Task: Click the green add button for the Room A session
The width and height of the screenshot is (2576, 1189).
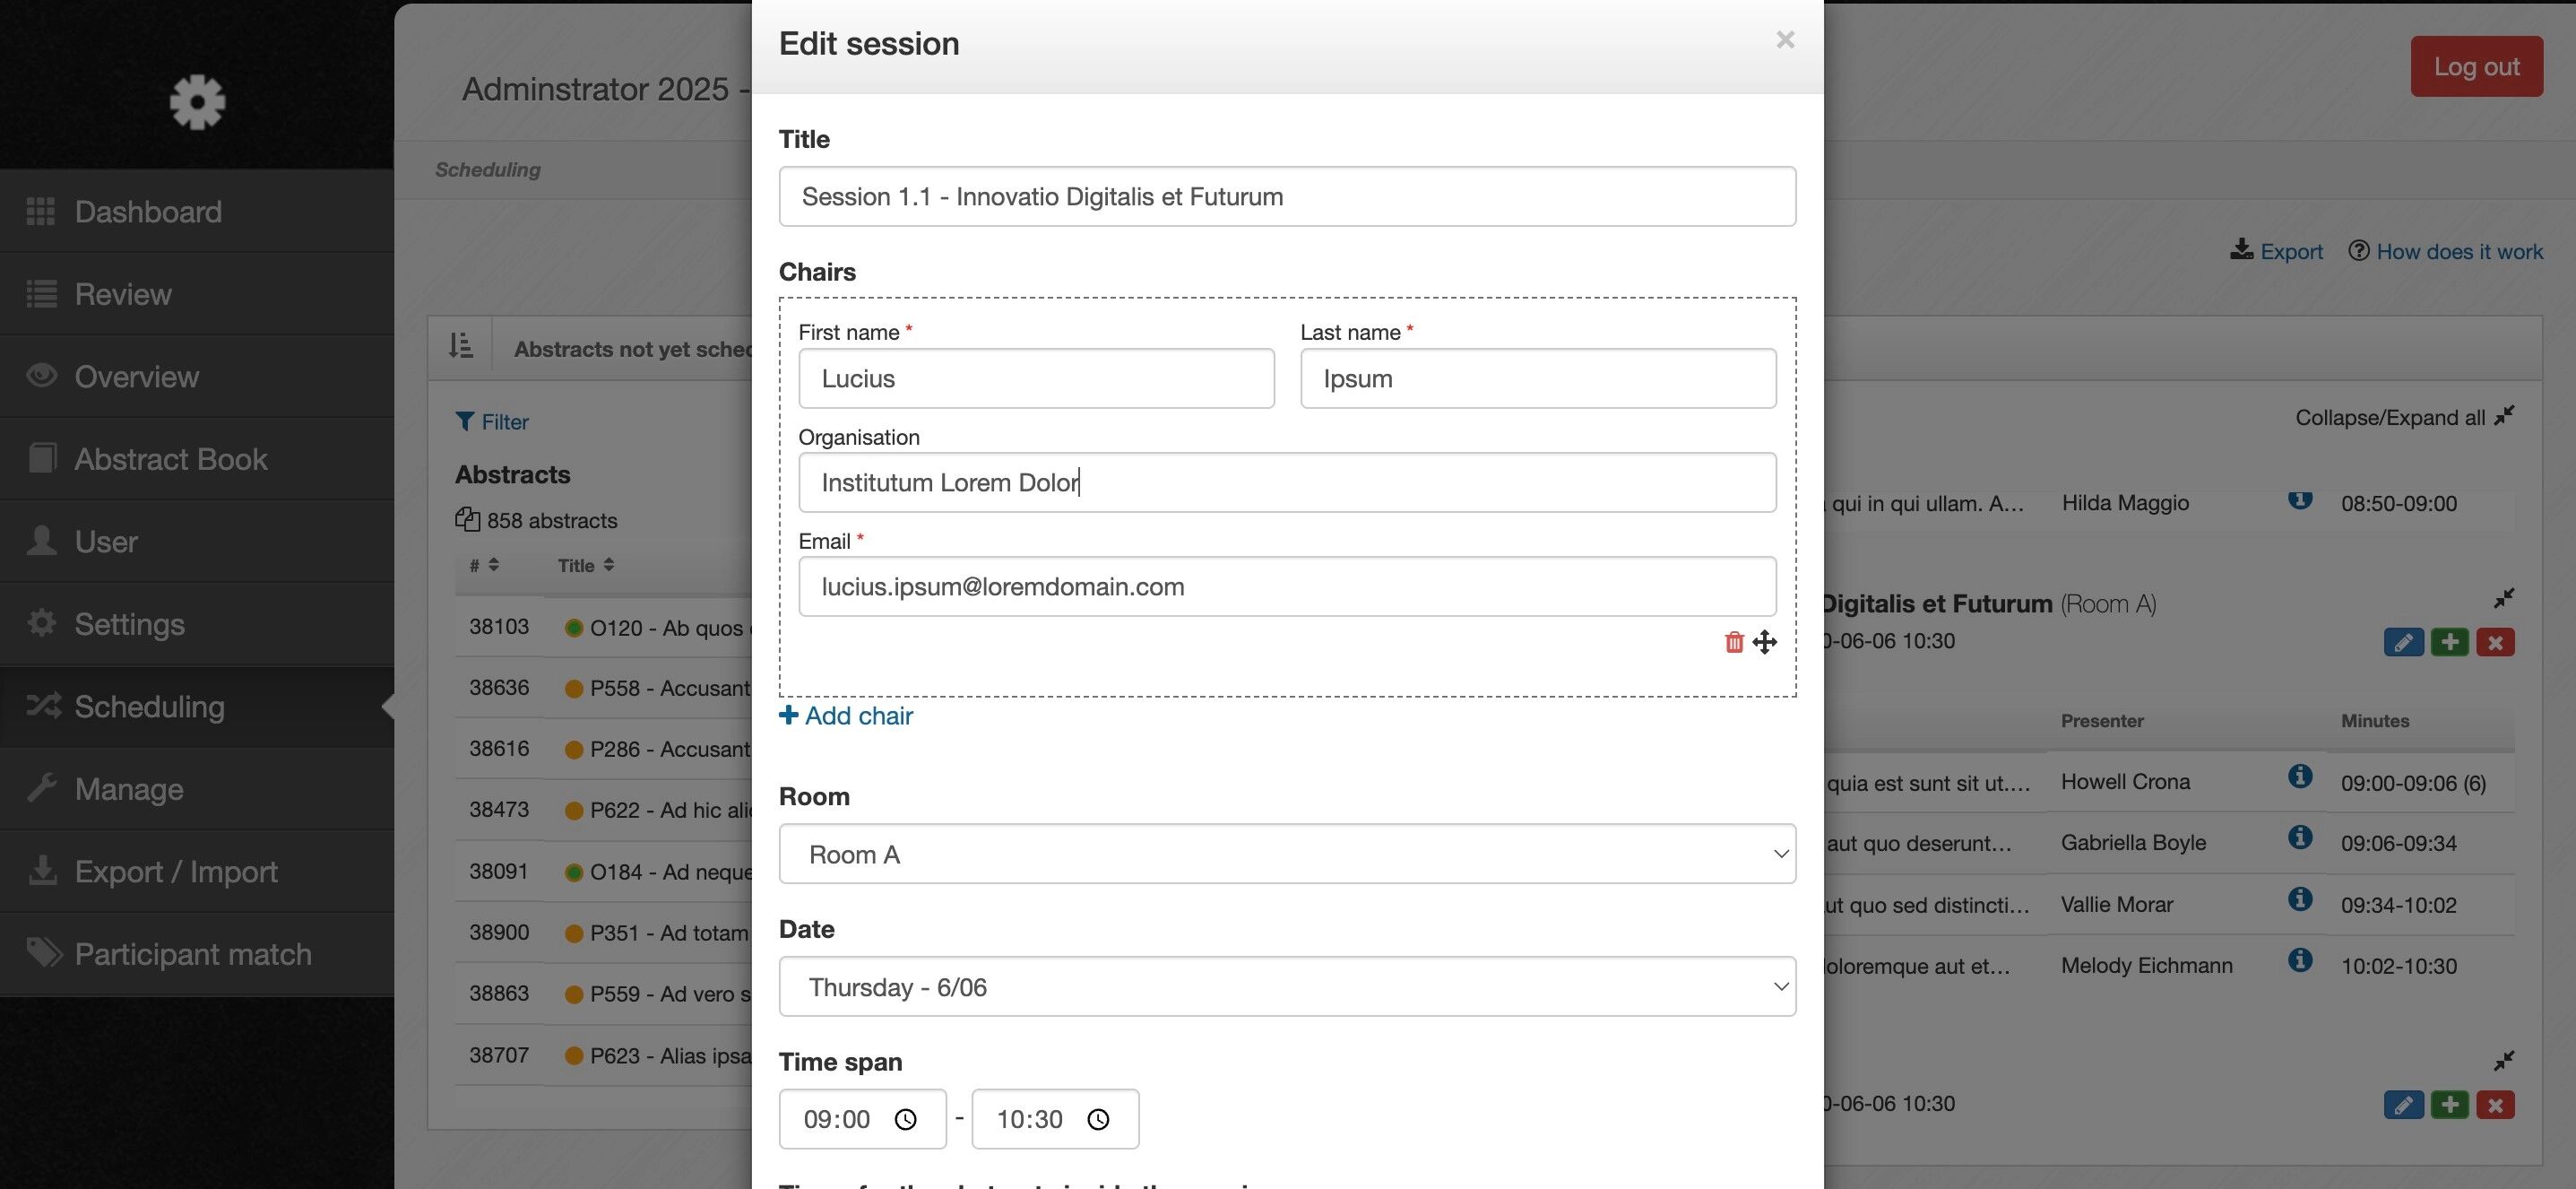Action: coord(2449,642)
